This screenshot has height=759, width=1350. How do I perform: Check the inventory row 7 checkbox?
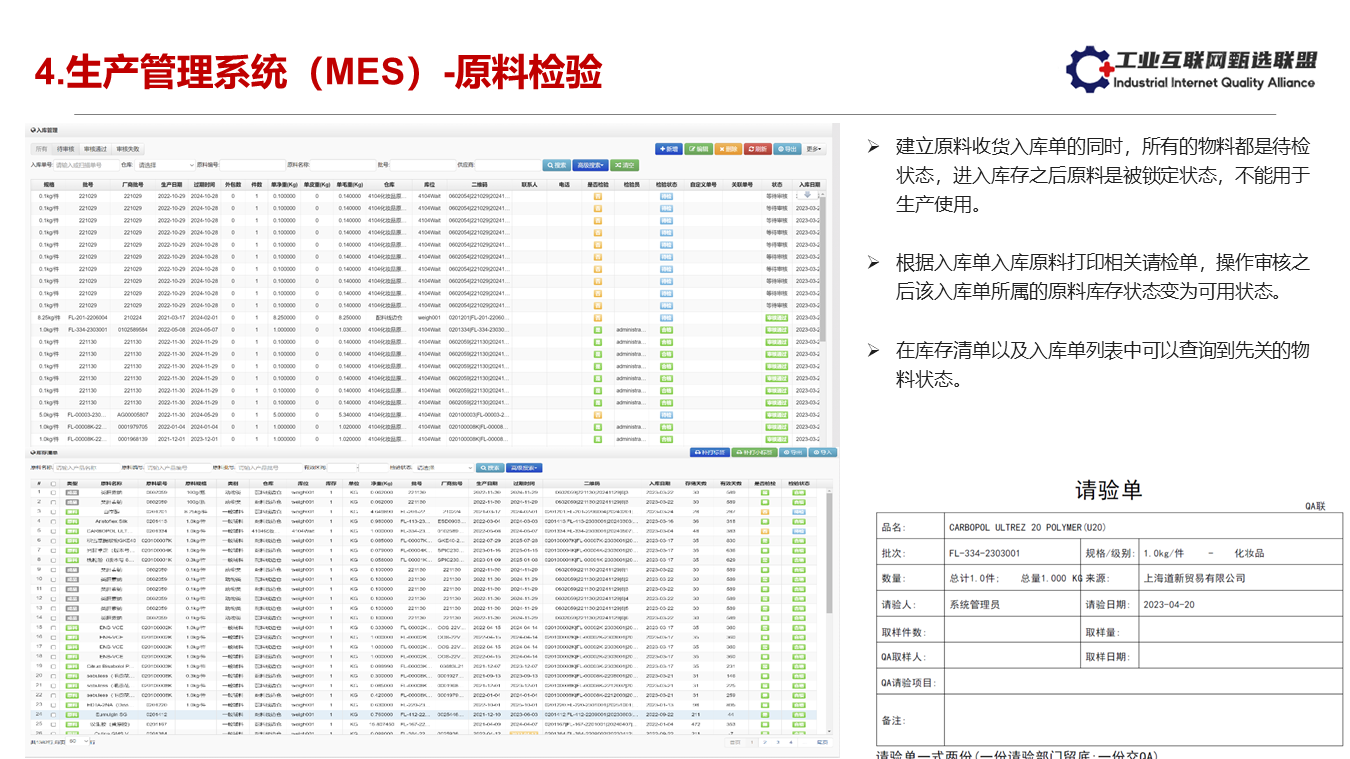53,550
